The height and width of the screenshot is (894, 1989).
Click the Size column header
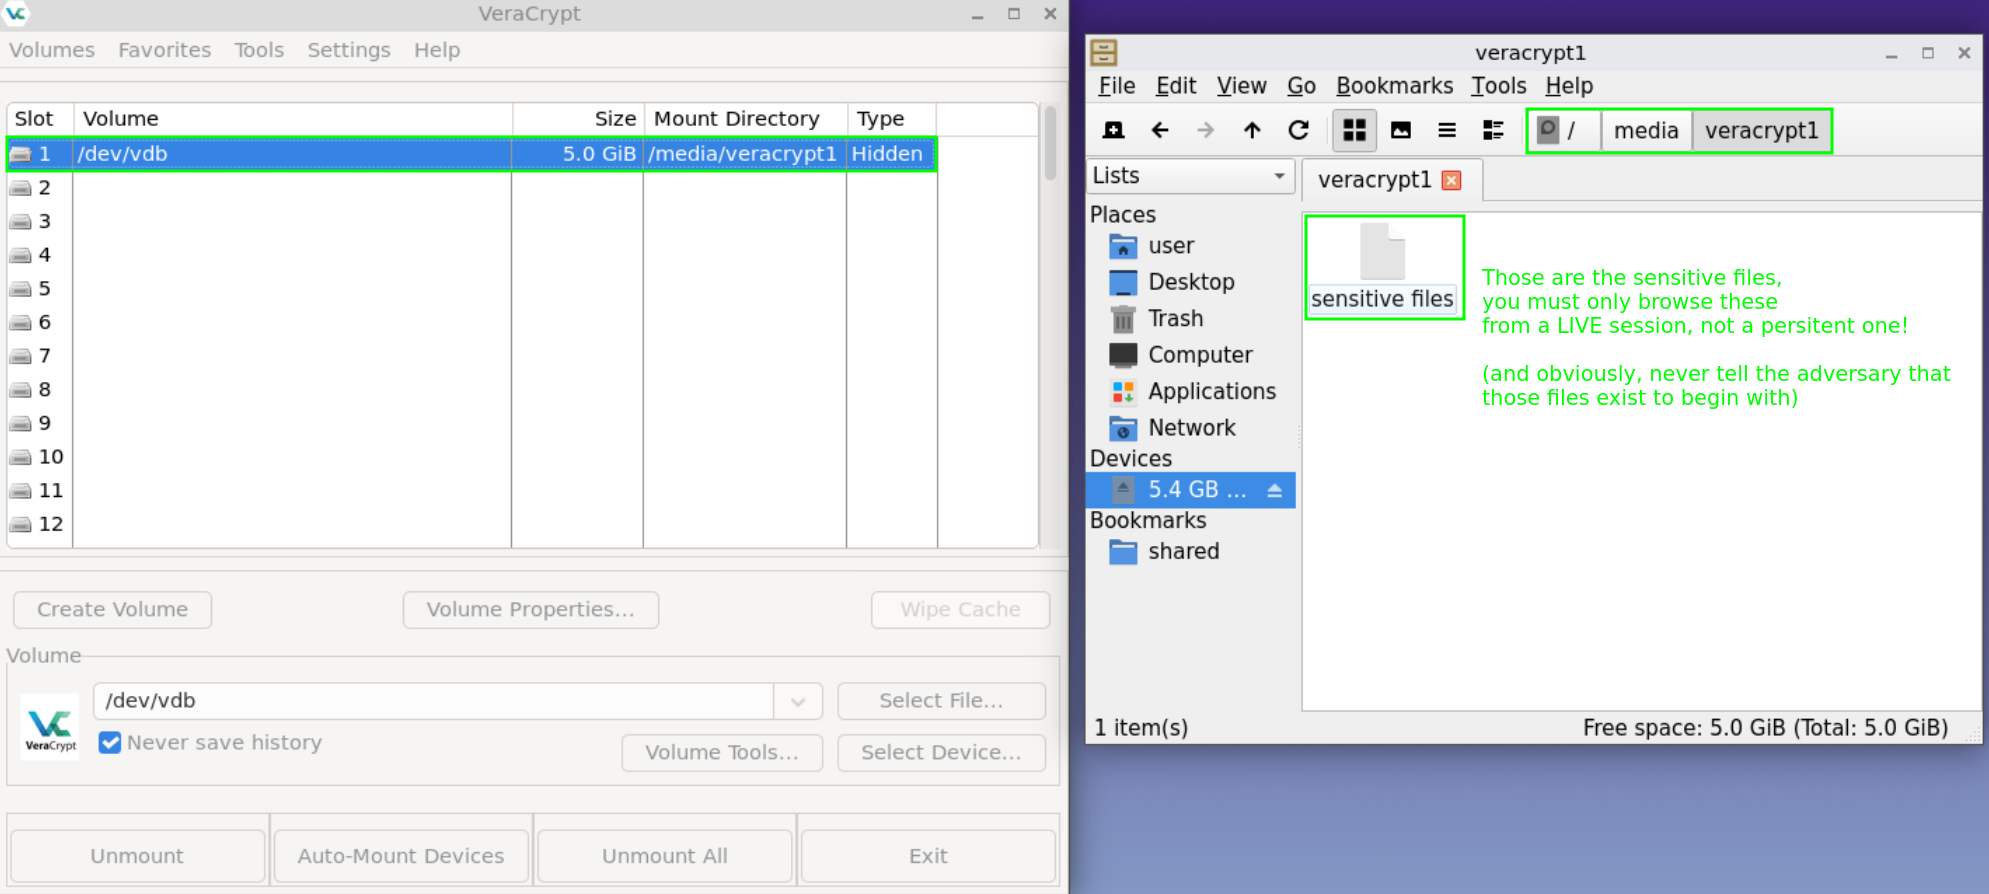pyautogui.click(x=578, y=119)
